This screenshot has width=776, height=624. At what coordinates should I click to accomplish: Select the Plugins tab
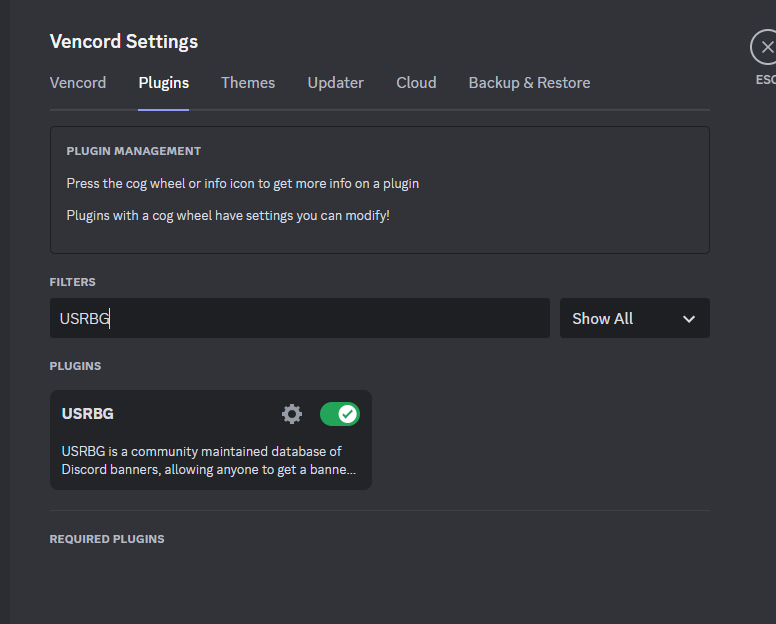pos(163,83)
